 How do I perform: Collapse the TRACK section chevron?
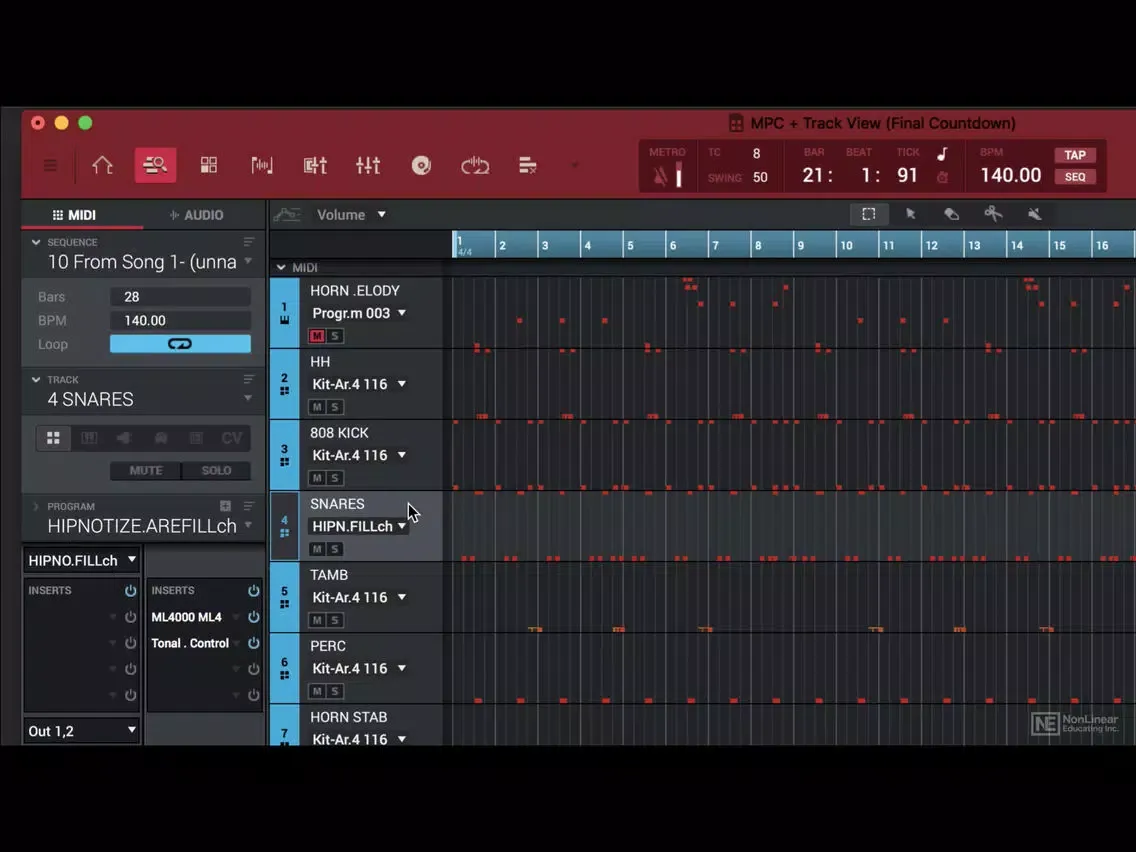pos(36,380)
